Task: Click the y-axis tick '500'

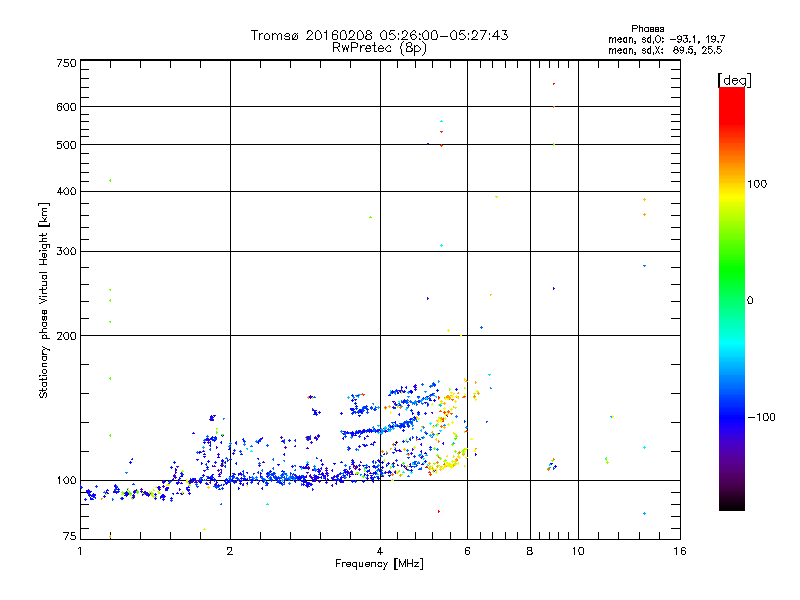Action: point(67,145)
